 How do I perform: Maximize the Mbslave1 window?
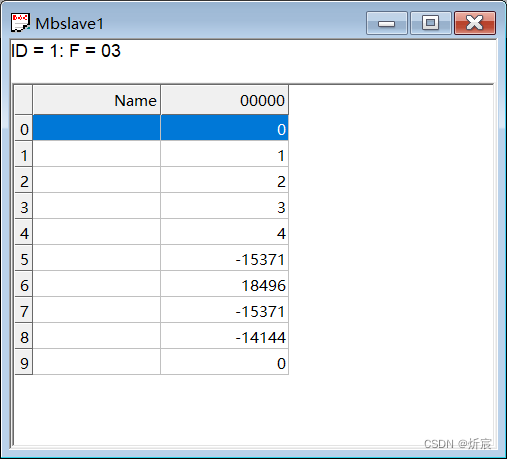click(x=431, y=23)
